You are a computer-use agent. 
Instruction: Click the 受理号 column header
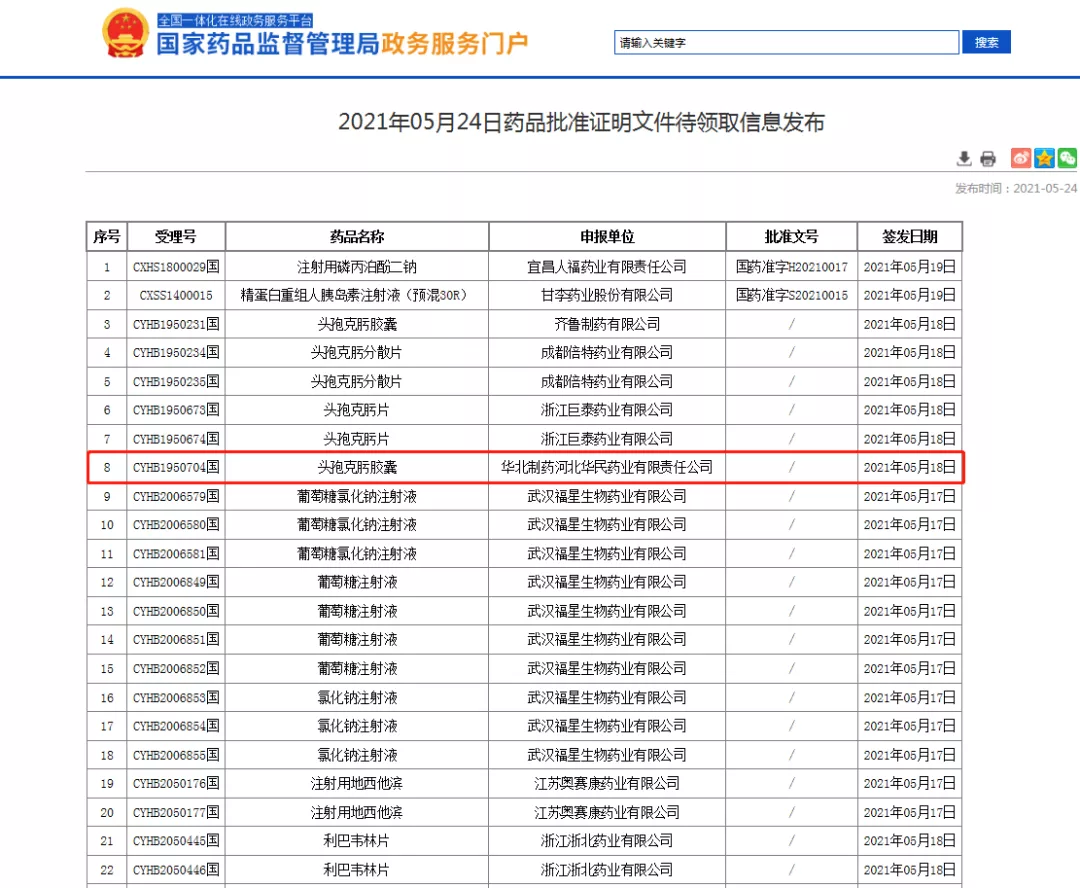[x=176, y=237]
